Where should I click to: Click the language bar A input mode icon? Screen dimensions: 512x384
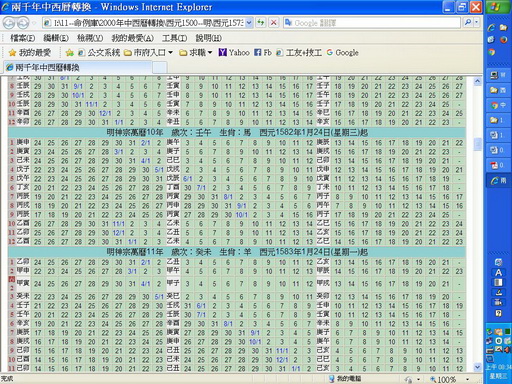tap(498, 273)
